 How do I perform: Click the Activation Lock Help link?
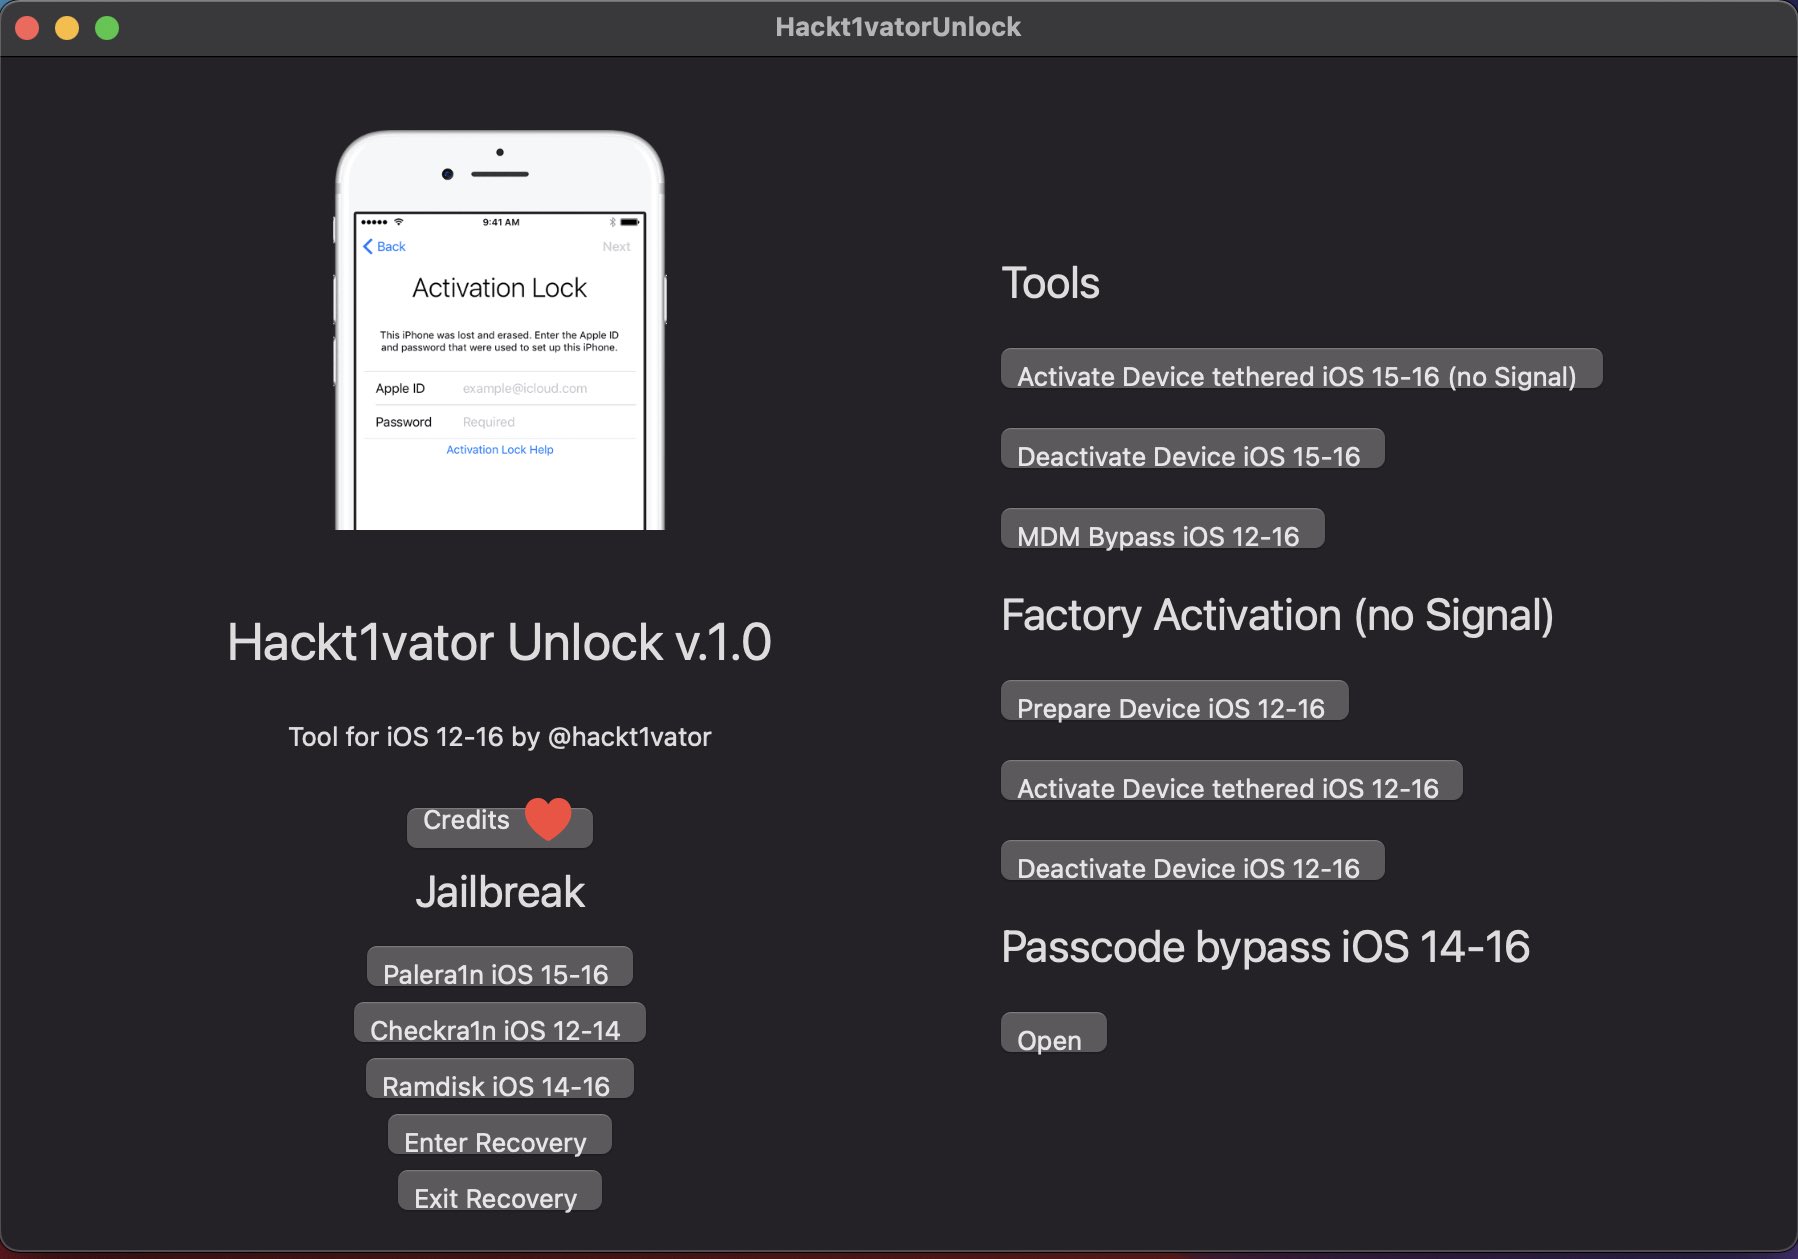coord(499,449)
